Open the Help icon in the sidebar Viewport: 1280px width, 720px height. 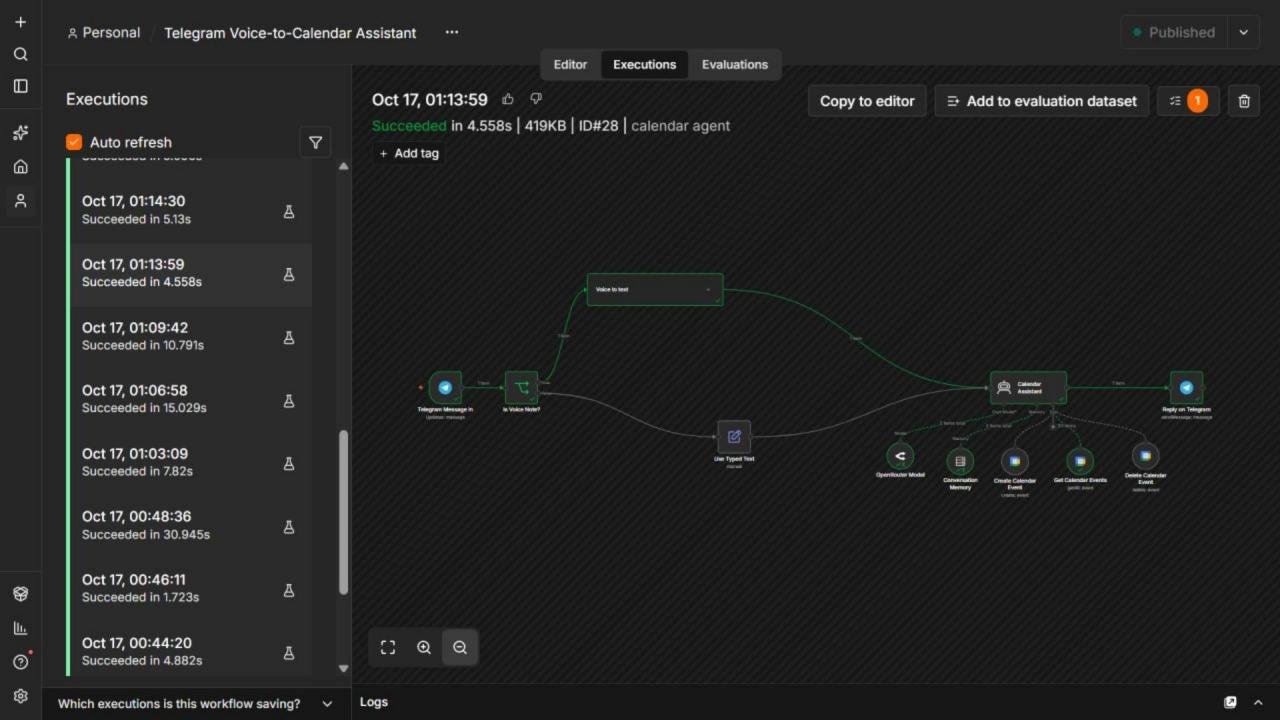[x=20, y=661]
